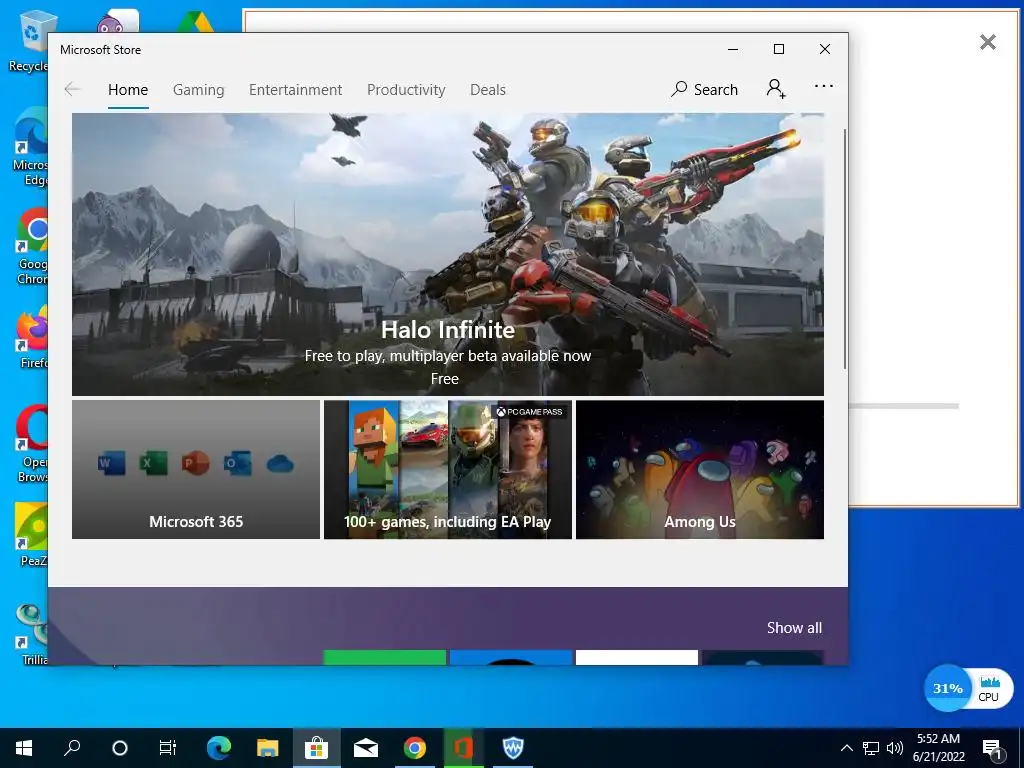Screen dimensions: 1024x768
Task: Open taskbar search magnifier
Action: point(72,748)
